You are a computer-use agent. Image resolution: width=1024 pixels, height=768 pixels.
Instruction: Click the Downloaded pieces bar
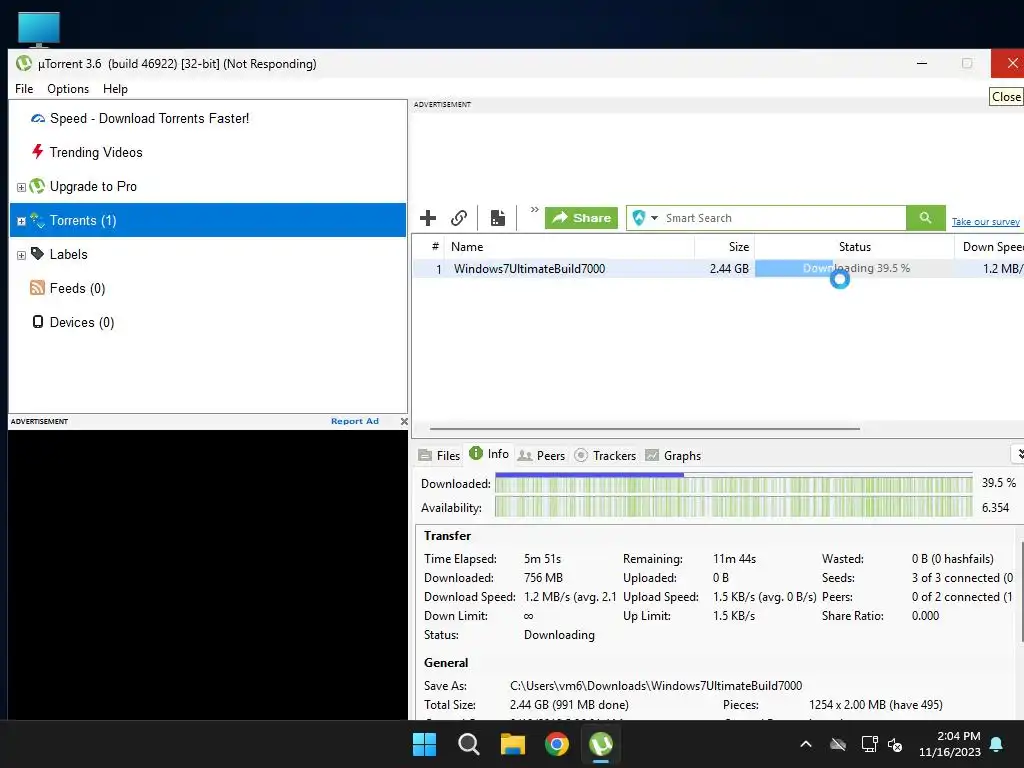tap(733, 484)
